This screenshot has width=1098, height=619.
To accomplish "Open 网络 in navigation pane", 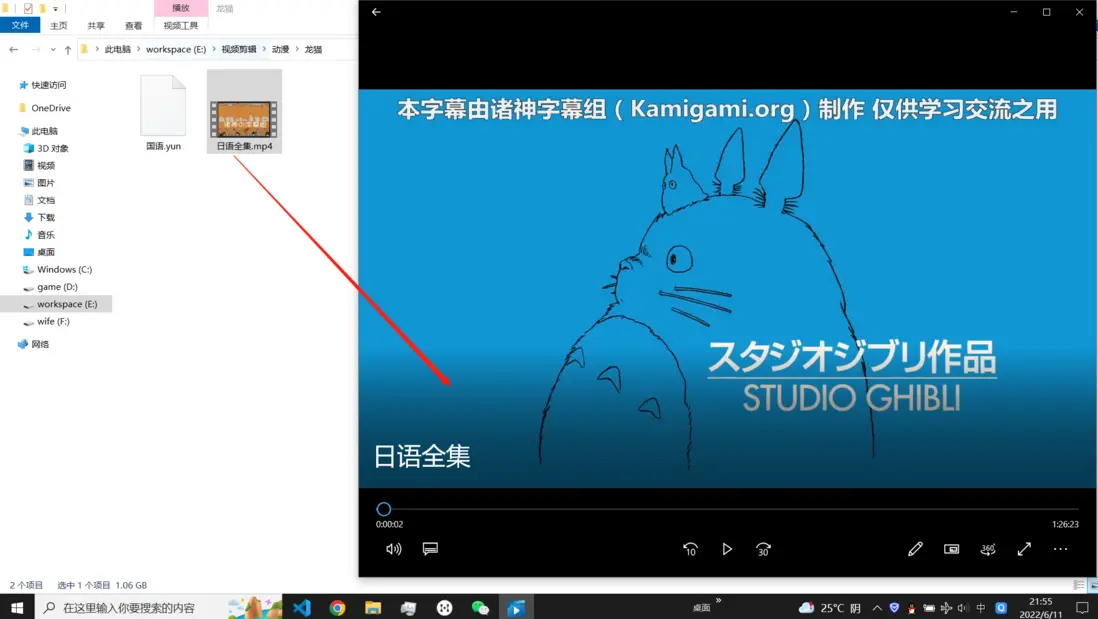I will [40, 345].
